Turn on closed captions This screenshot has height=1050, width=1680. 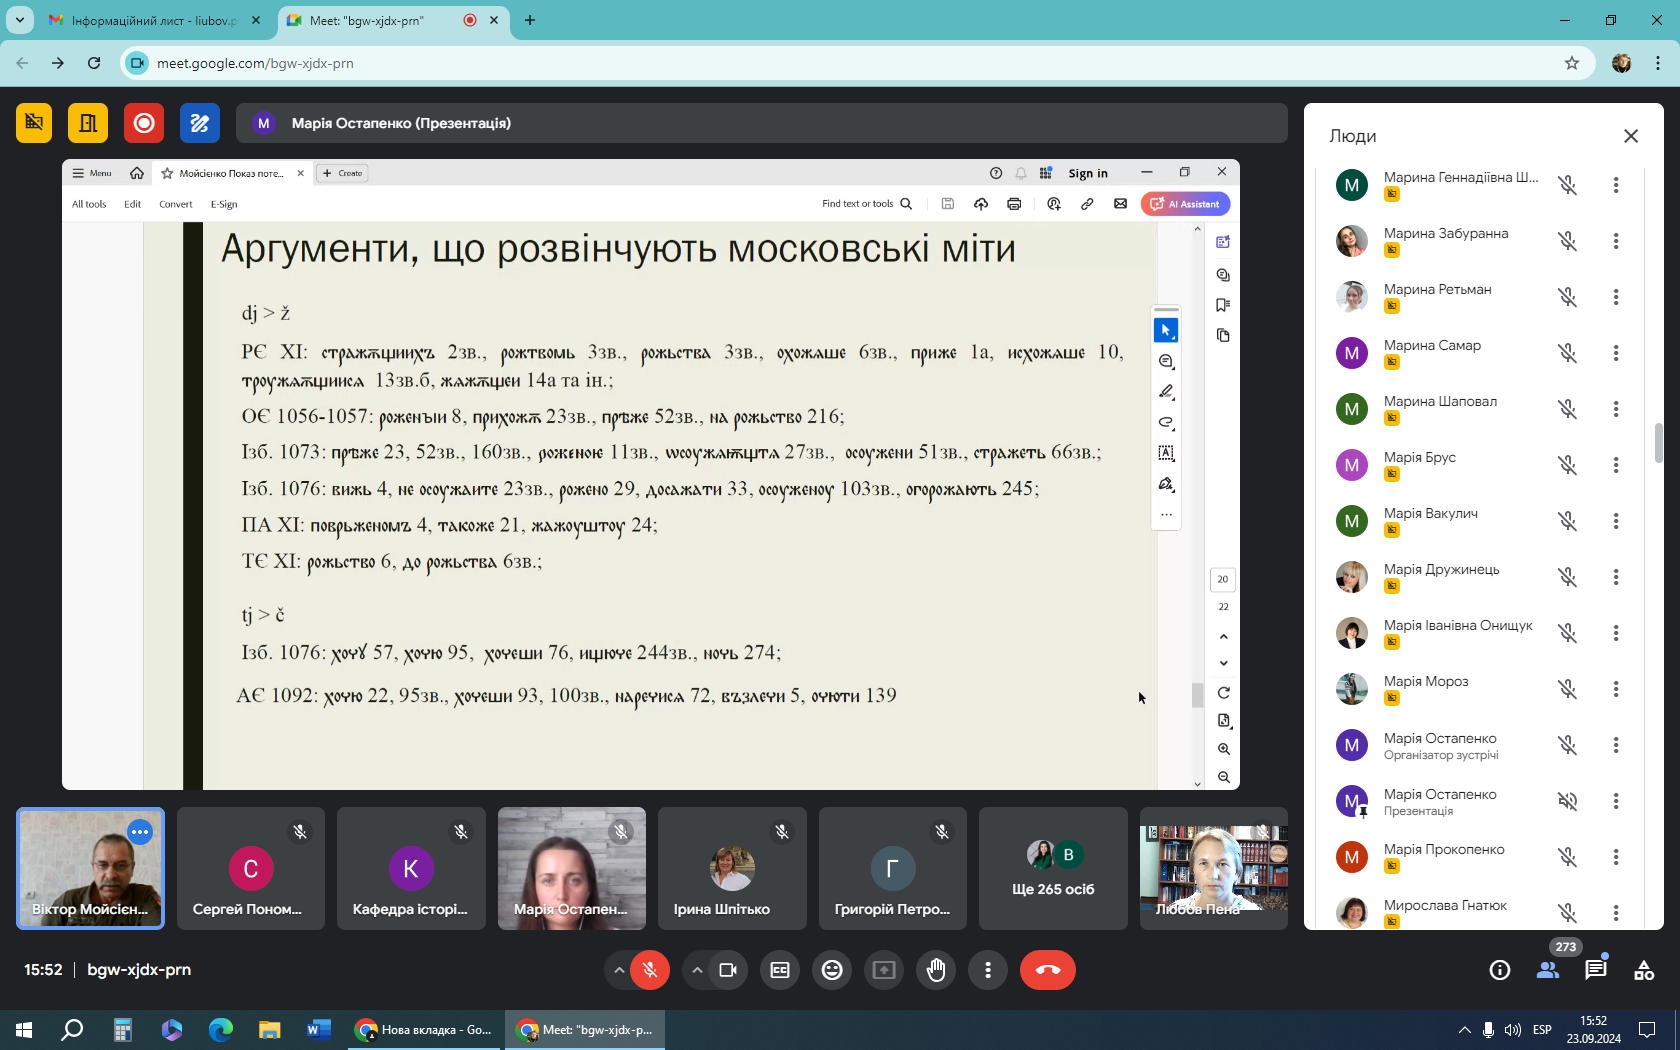click(x=780, y=970)
